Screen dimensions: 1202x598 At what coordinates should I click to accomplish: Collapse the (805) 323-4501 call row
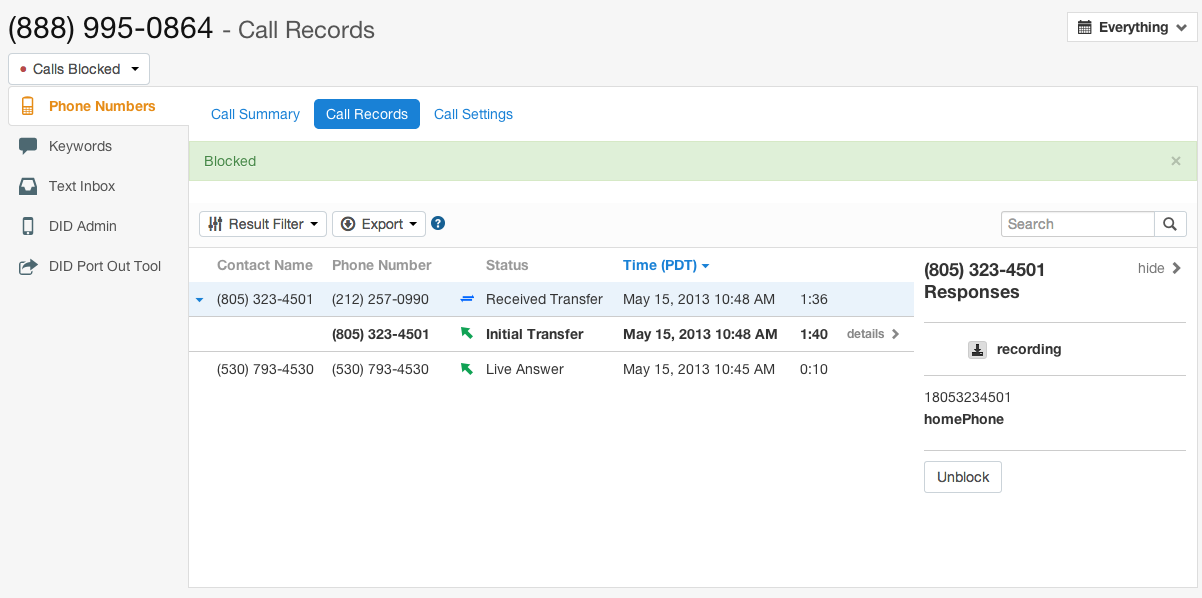point(199,300)
